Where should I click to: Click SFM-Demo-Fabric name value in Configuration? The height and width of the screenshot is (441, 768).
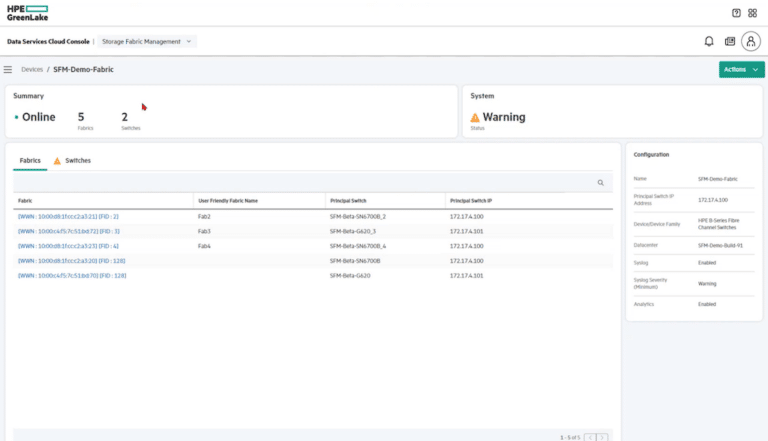tap(718, 179)
